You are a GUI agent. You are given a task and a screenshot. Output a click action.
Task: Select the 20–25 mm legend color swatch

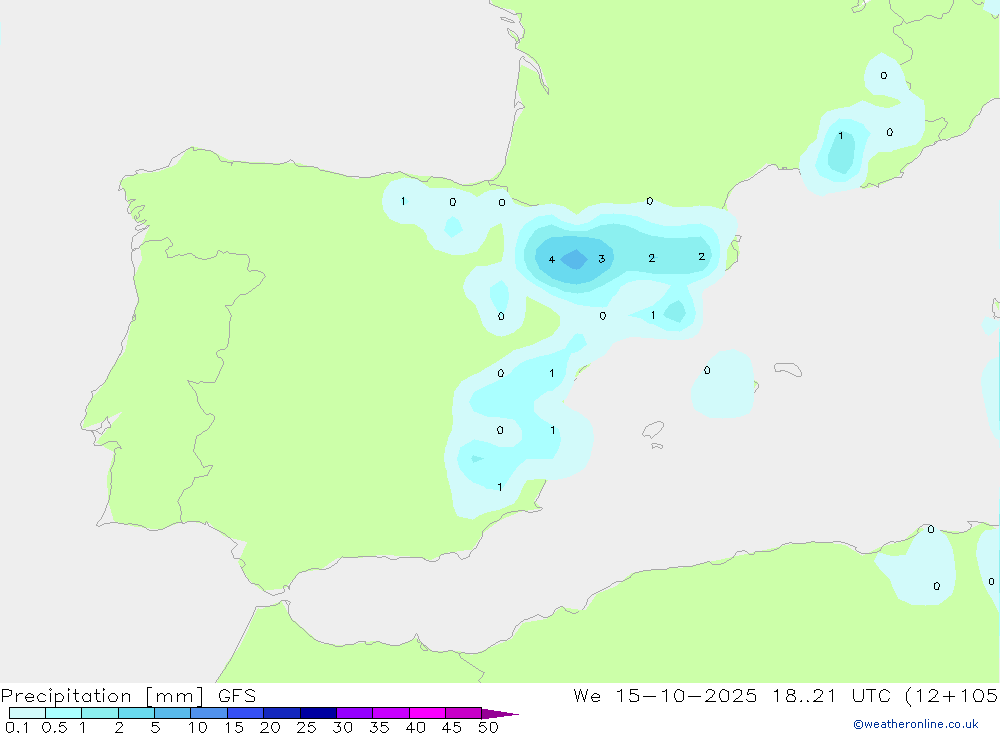tap(281, 713)
